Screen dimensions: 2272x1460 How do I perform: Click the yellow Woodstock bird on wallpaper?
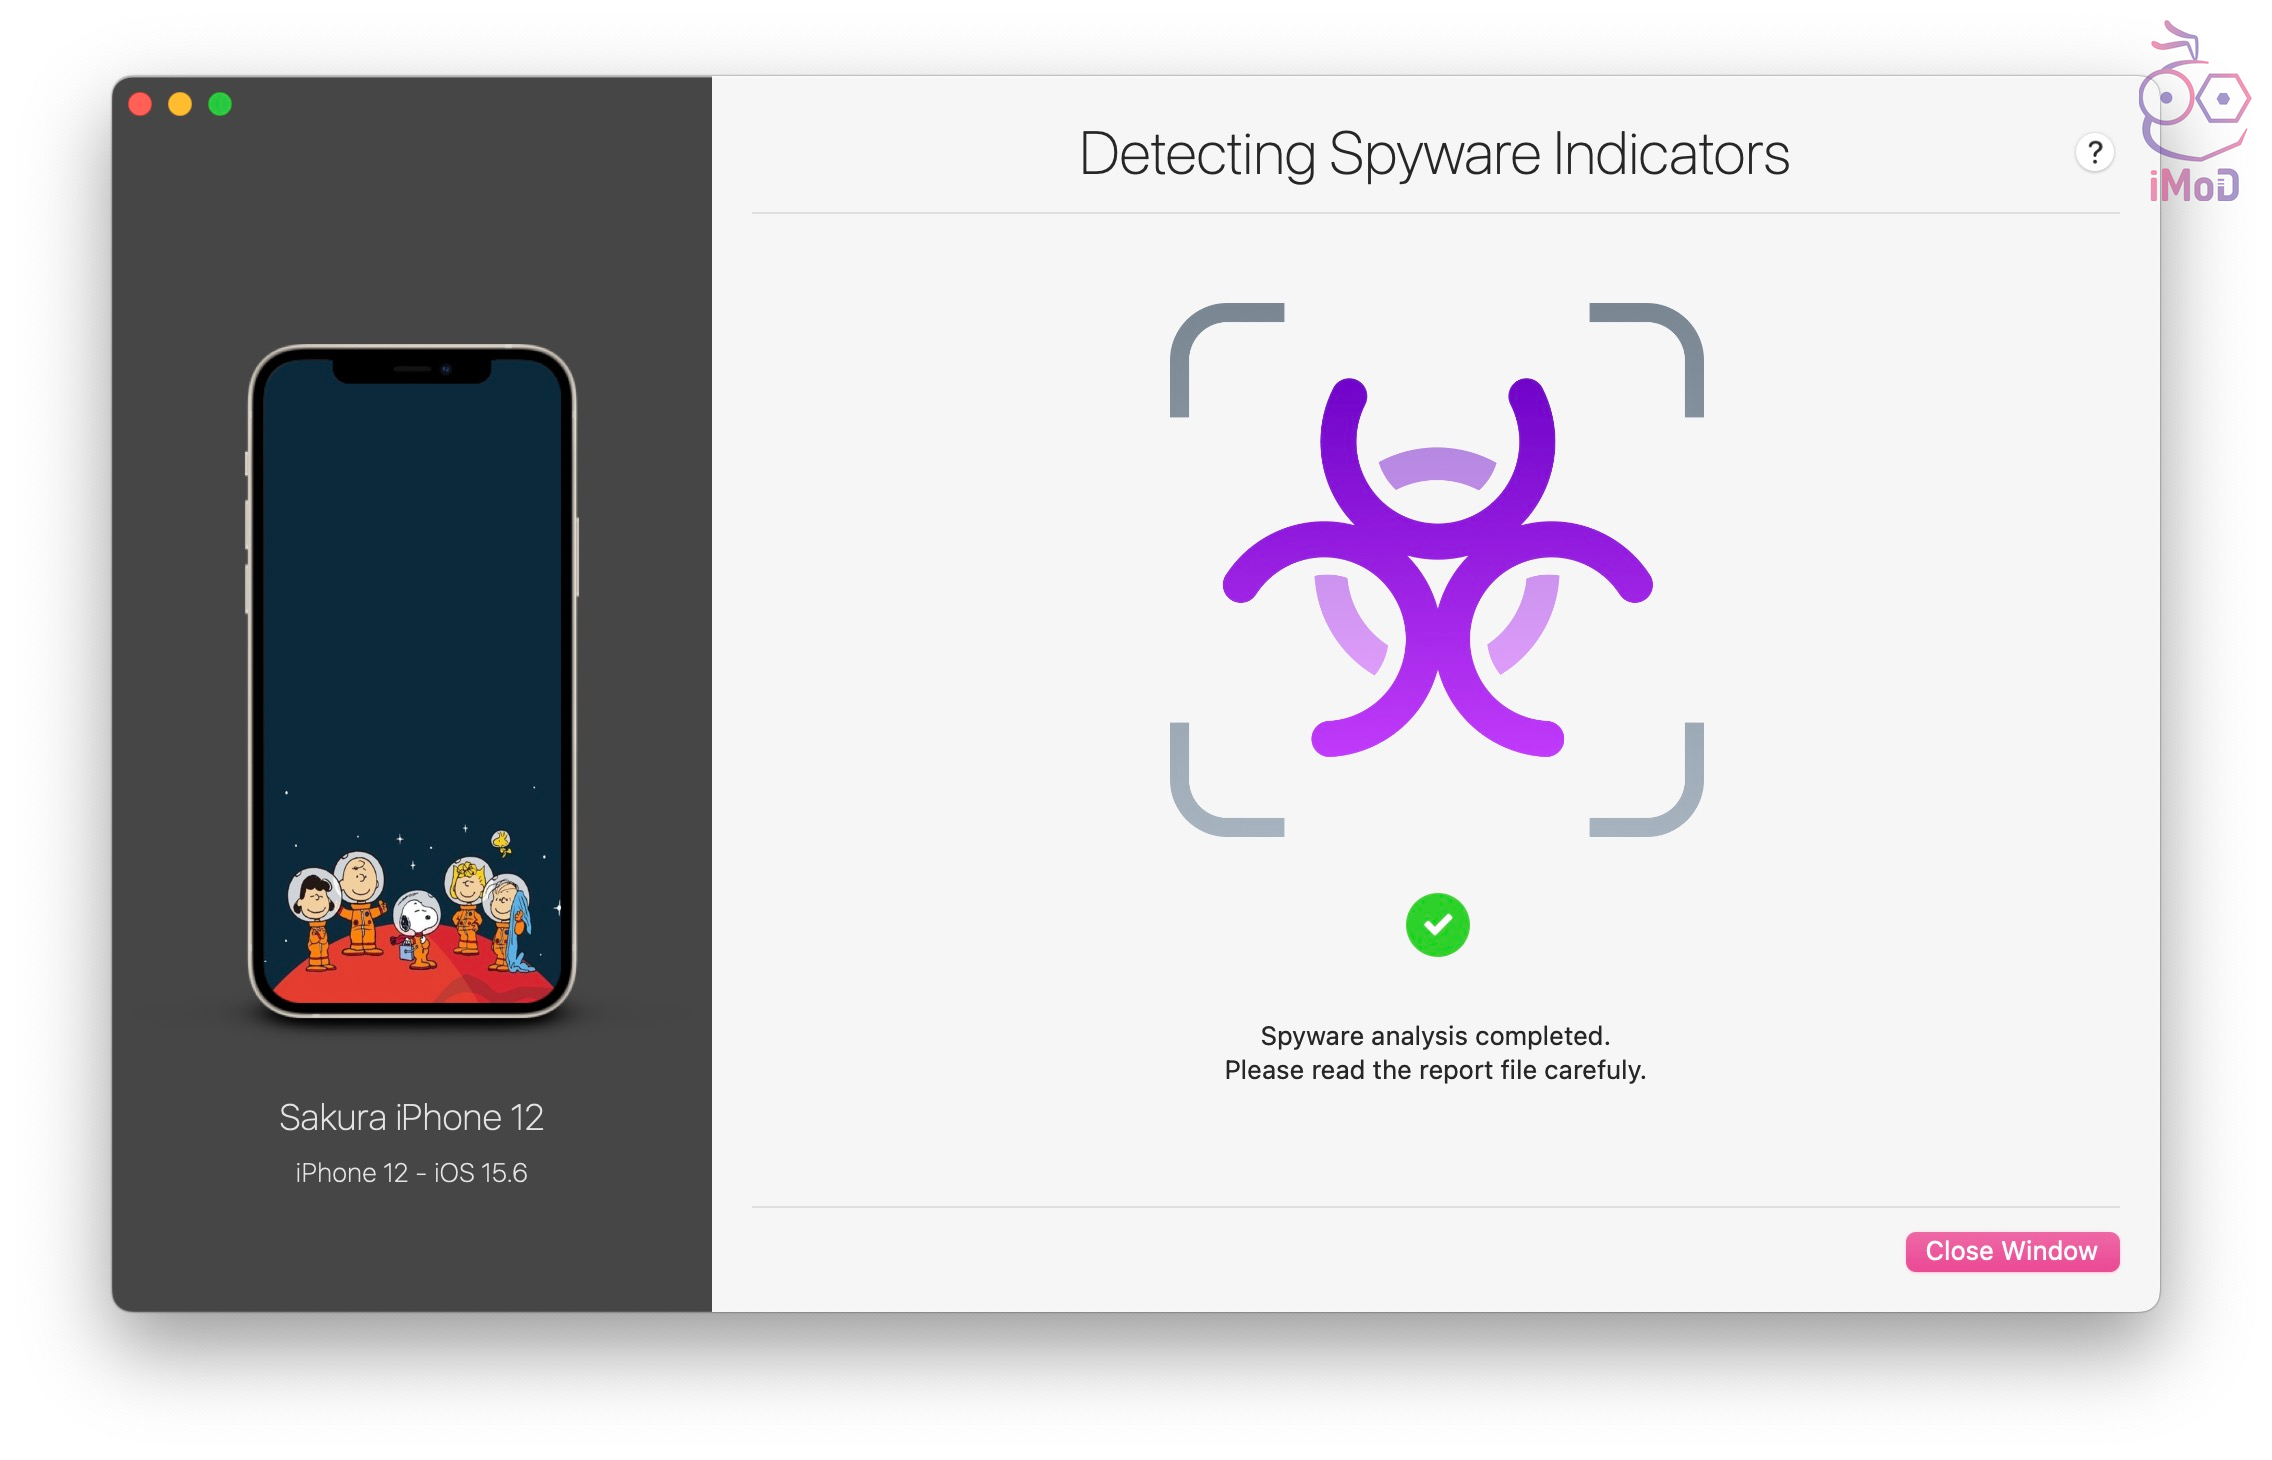tap(502, 842)
